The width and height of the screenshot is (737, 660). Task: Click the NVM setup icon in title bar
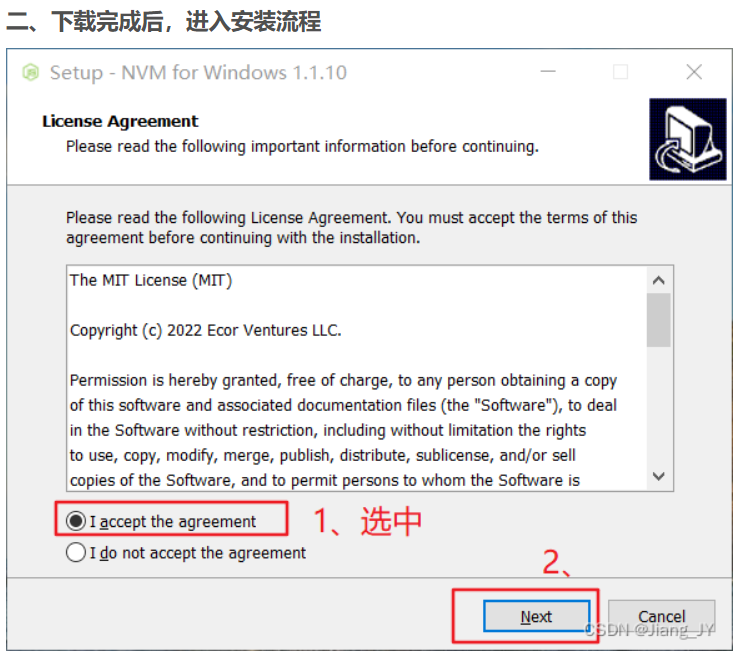pos(31,72)
